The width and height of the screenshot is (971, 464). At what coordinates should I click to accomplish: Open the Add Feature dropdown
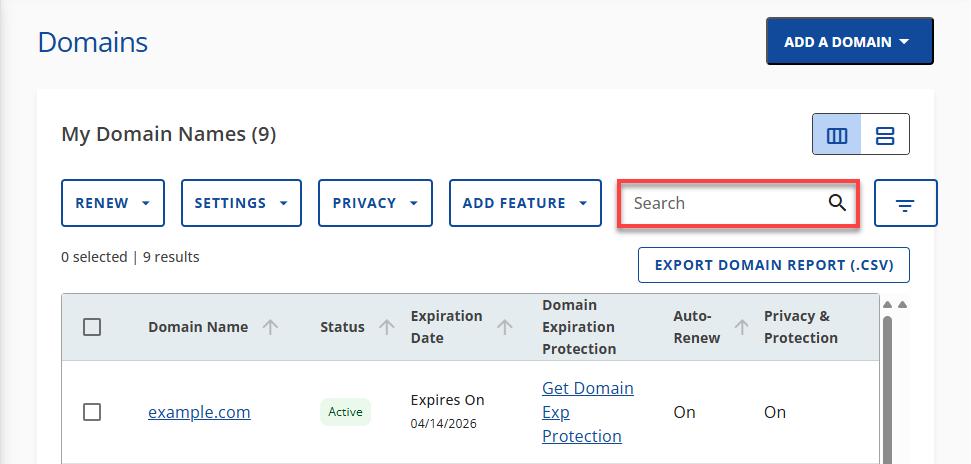525,203
